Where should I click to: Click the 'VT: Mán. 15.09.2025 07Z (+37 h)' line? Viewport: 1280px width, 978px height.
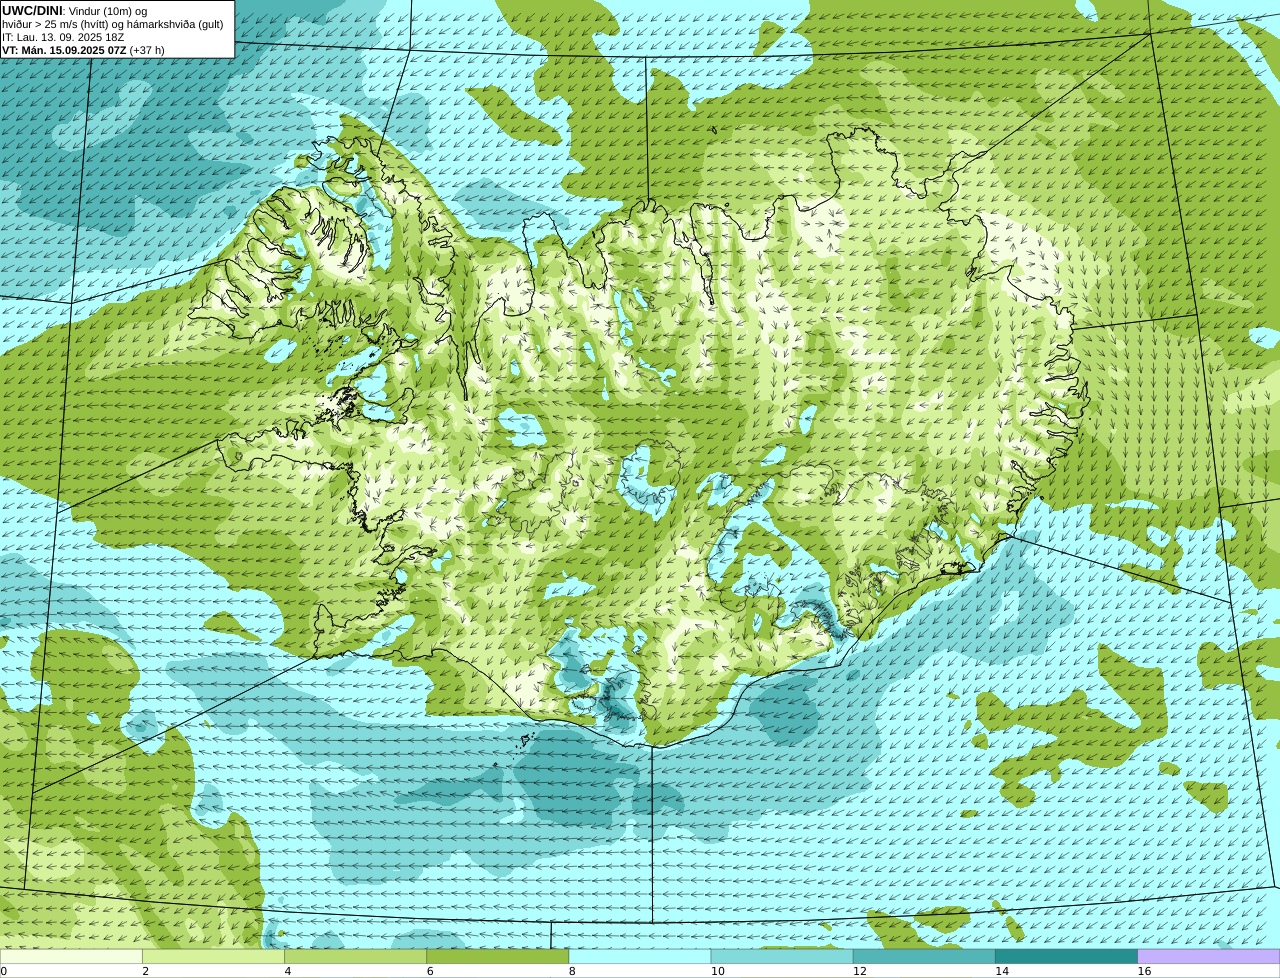pos(83,50)
